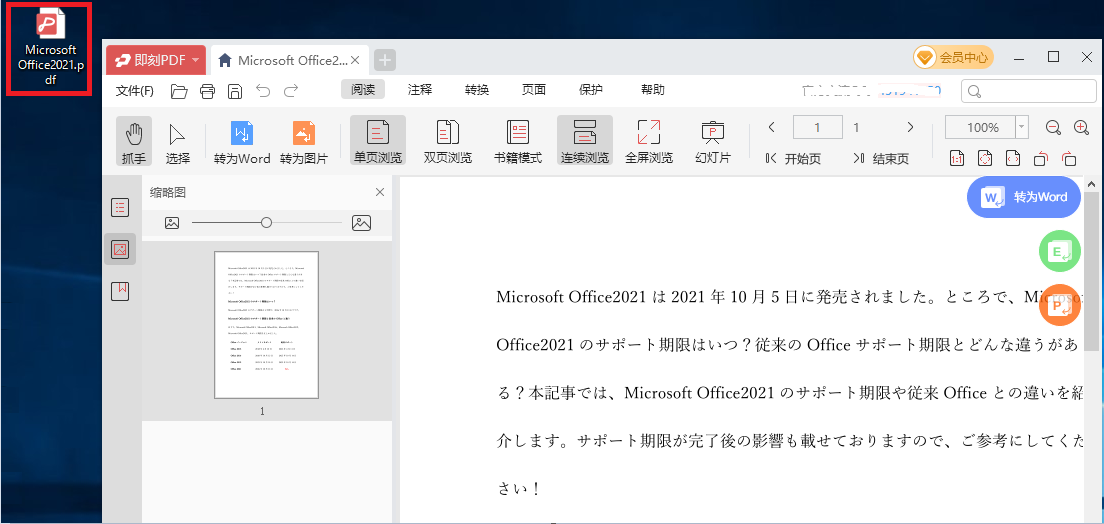Select the Hand (抓手) tool
This screenshot has width=1104, height=524.
pyautogui.click(x=134, y=141)
